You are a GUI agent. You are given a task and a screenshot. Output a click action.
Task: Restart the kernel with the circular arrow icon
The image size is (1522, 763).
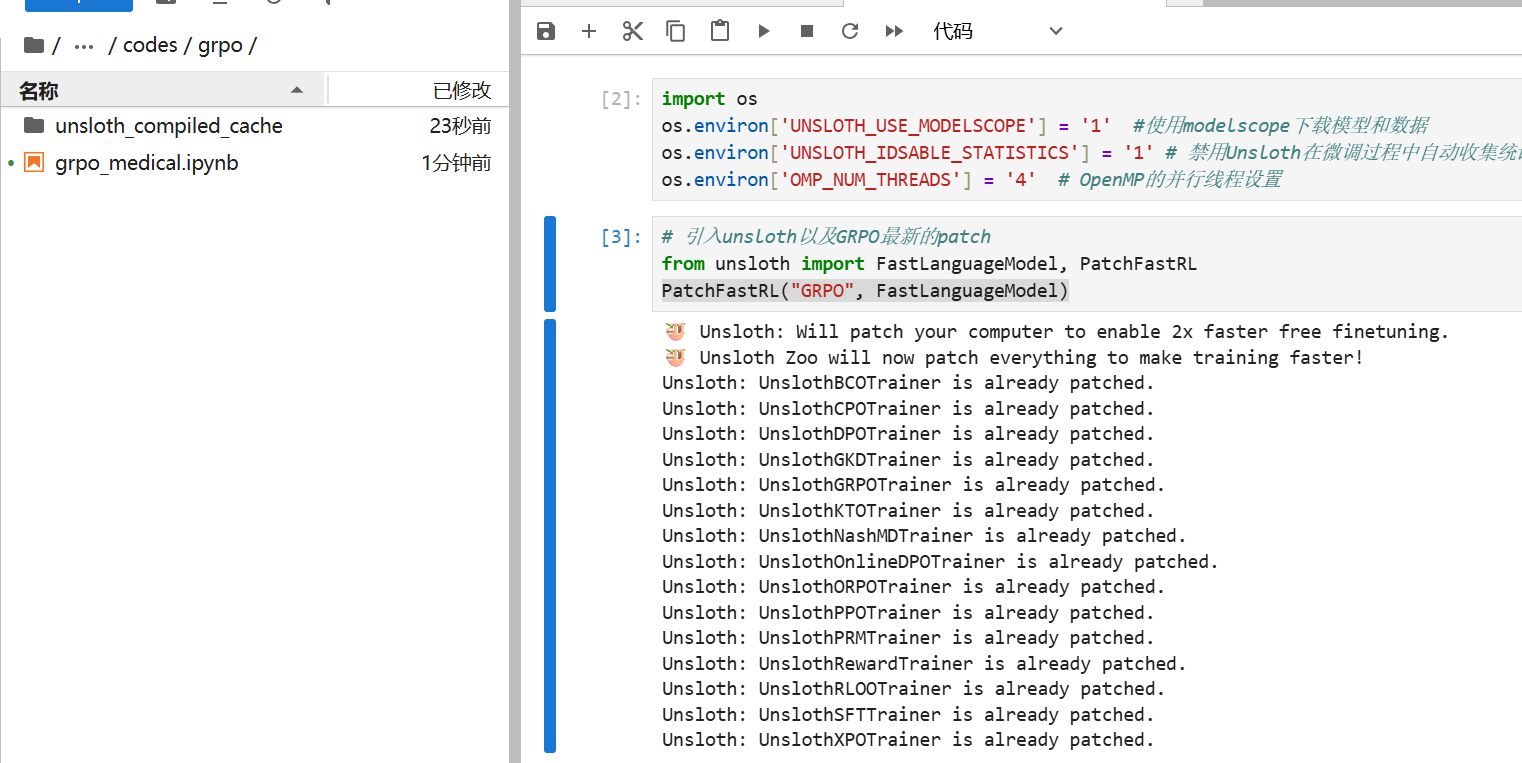coord(850,31)
